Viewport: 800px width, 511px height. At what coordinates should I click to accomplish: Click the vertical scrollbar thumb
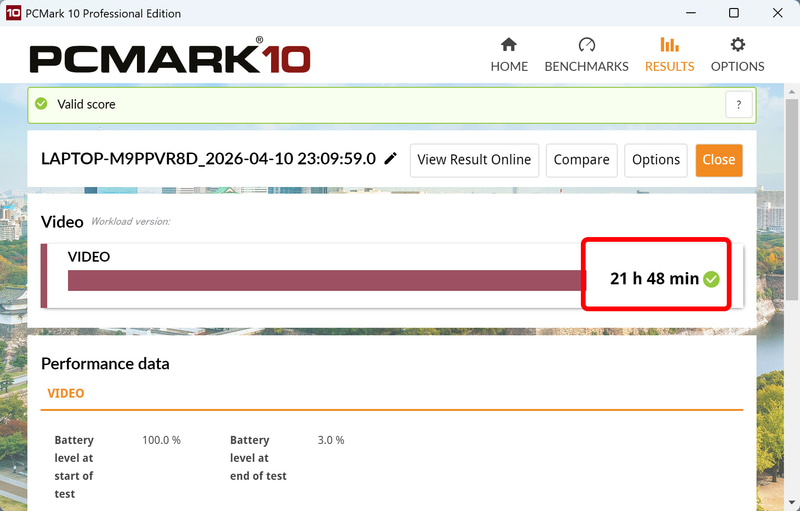791,199
